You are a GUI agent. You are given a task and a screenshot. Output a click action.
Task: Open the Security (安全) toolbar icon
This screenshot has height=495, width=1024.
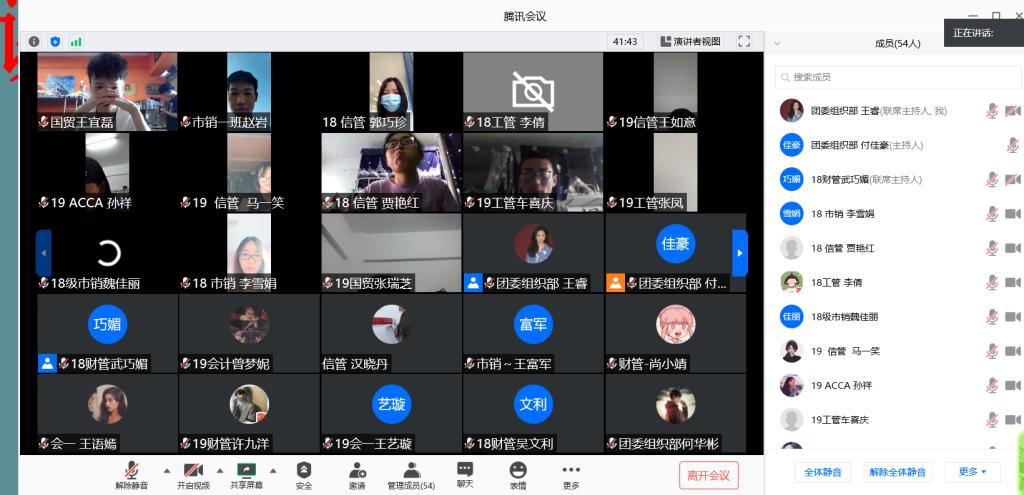(x=304, y=475)
